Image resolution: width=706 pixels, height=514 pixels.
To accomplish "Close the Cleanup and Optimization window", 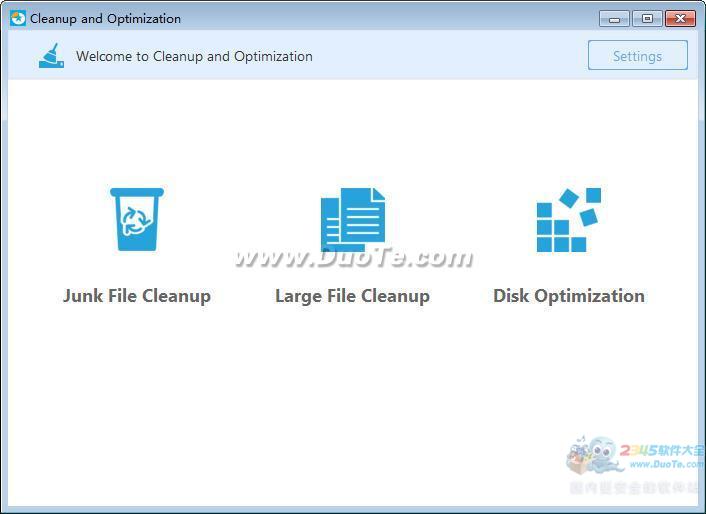I will click(x=680, y=19).
